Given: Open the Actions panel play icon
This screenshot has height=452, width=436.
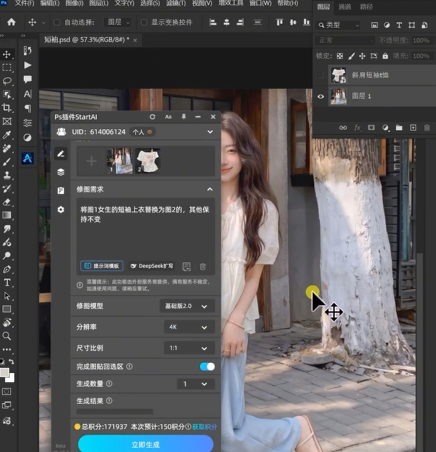Looking at the screenshot, I should (x=27, y=65).
